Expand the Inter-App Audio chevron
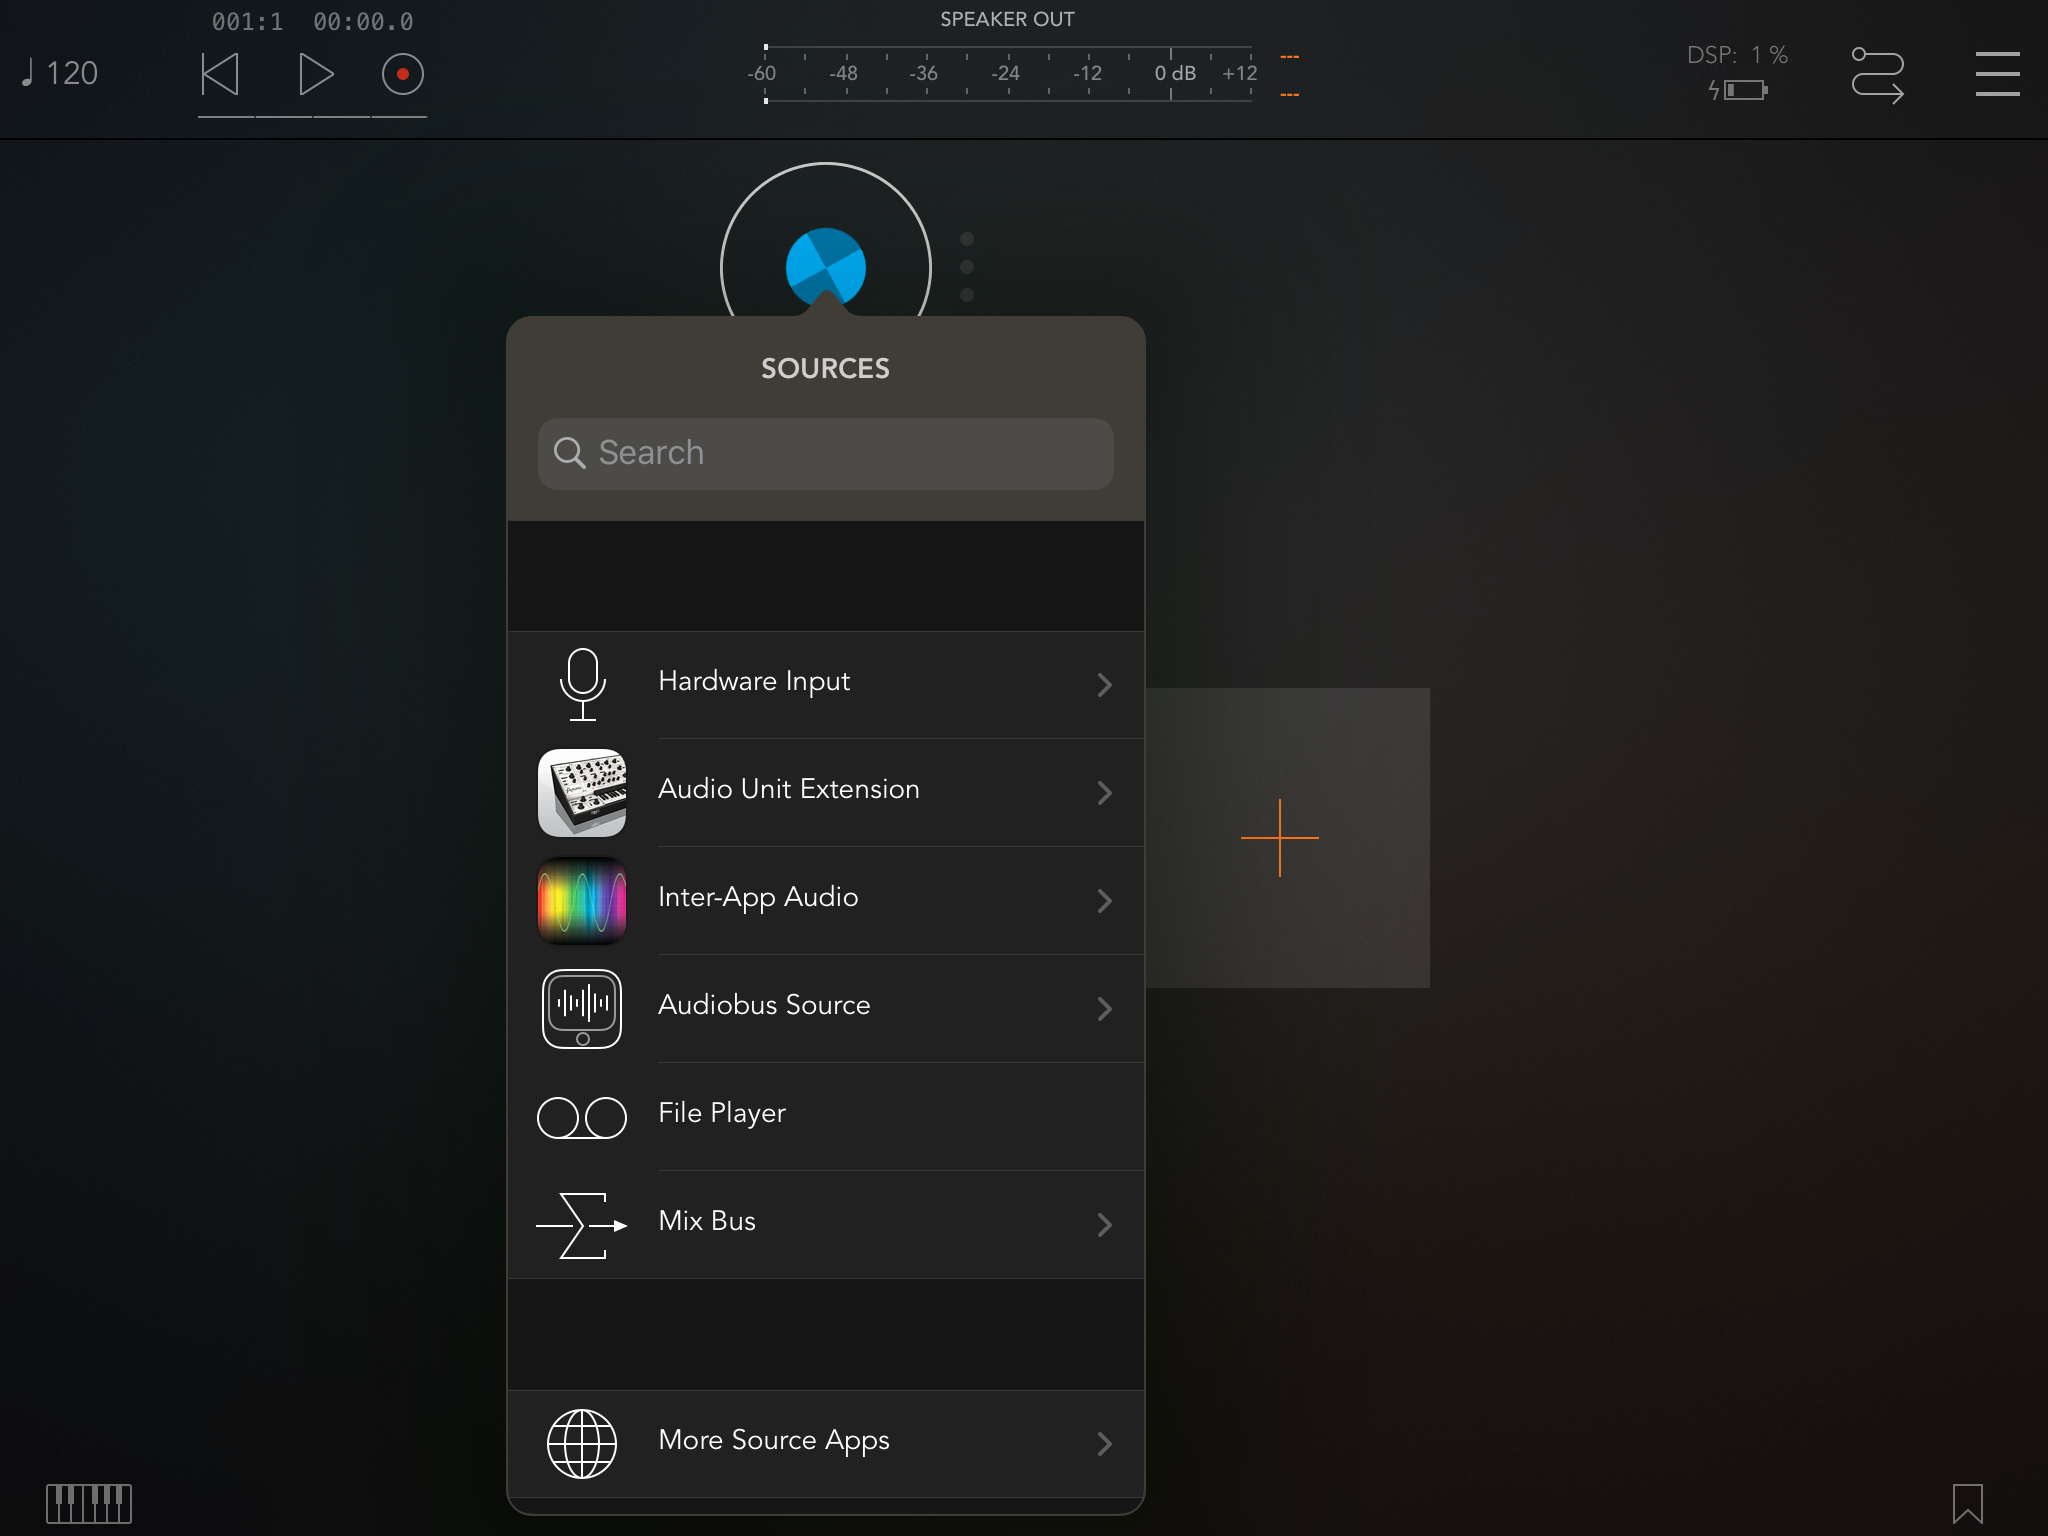The width and height of the screenshot is (2048, 1536). pyautogui.click(x=1104, y=901)
